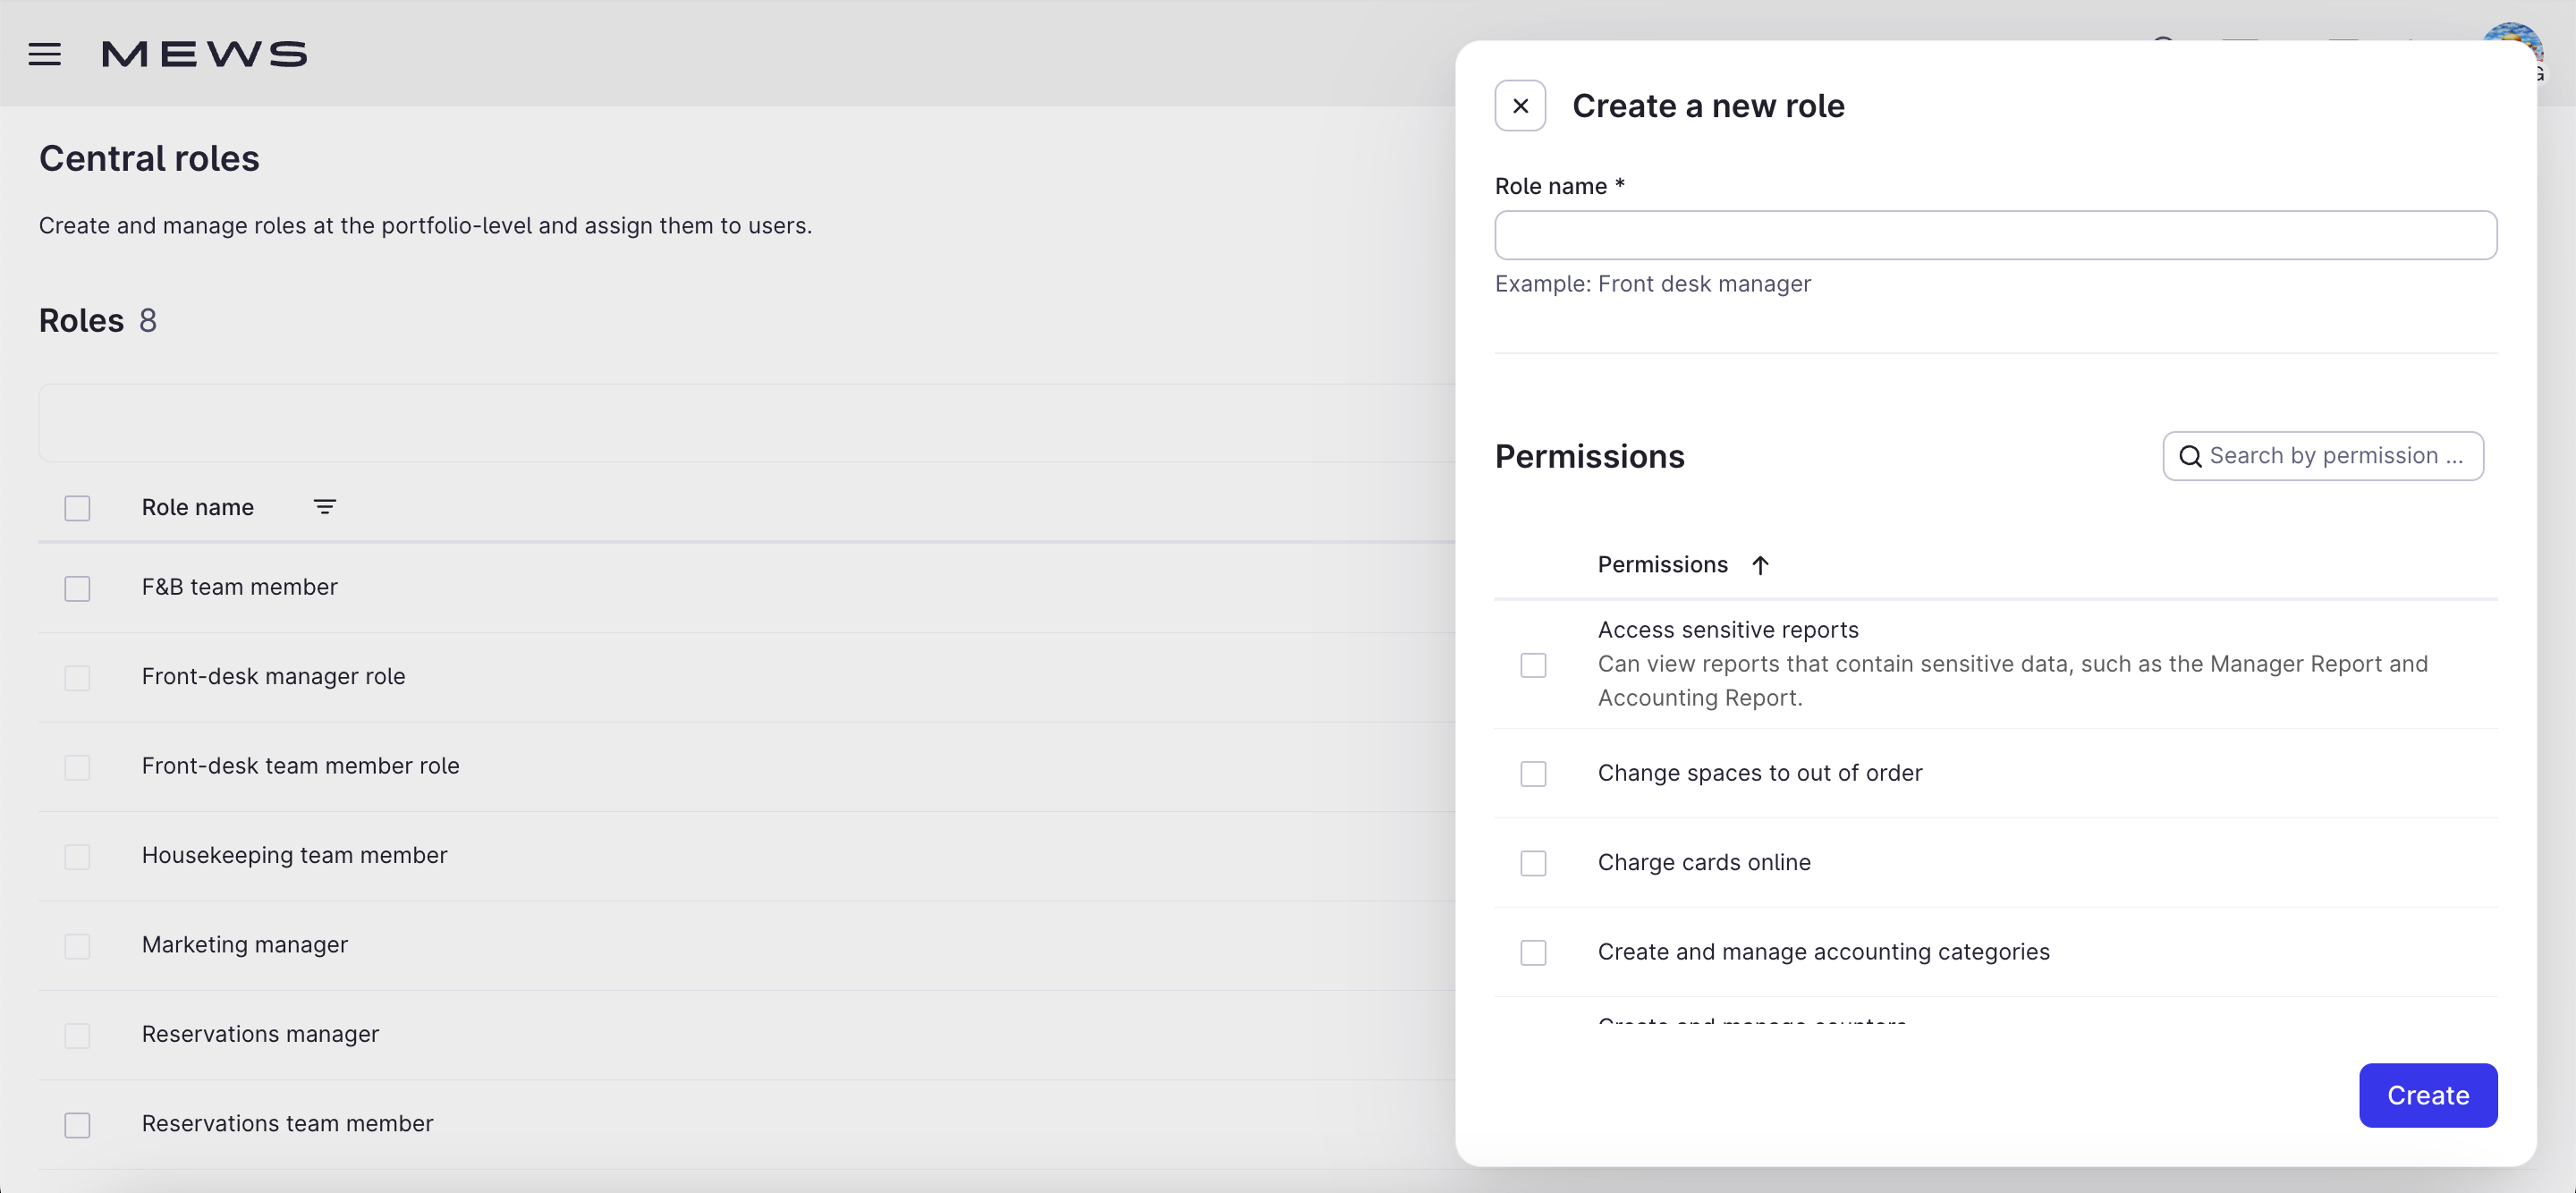Click the Access sensitive reports label

point(1727,630)
